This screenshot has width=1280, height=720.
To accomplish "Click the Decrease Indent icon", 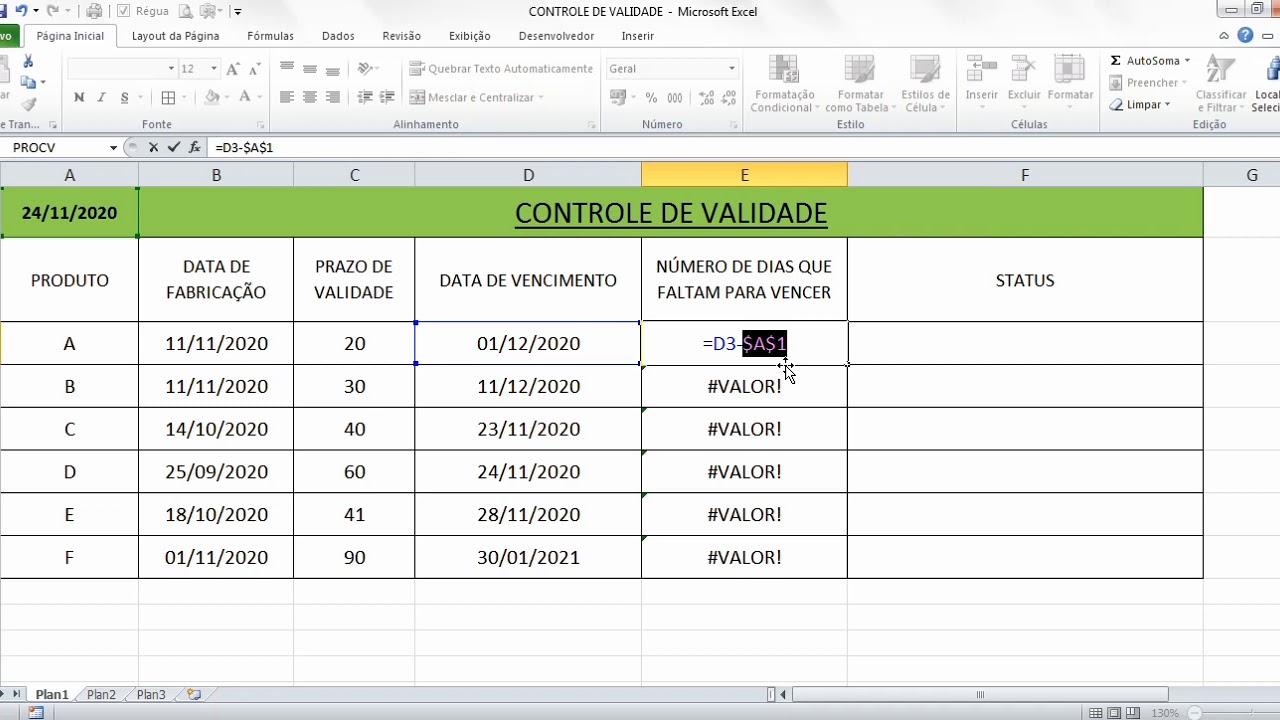I will point(365,97).
